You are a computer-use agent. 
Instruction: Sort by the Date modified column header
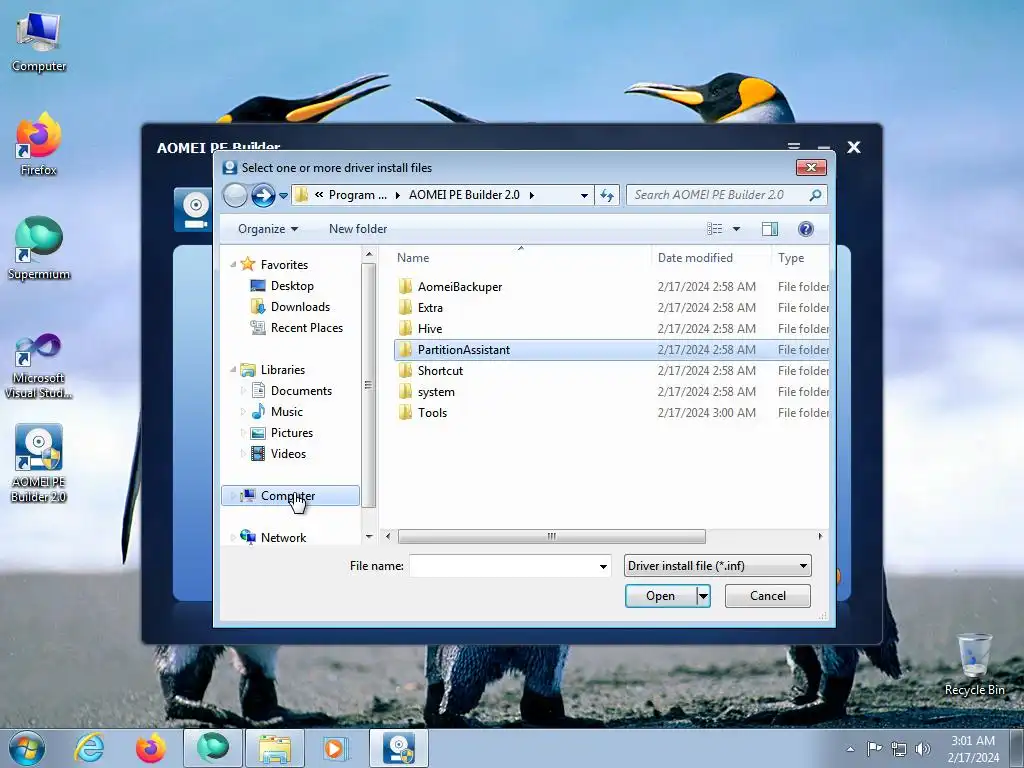point(711,257)
